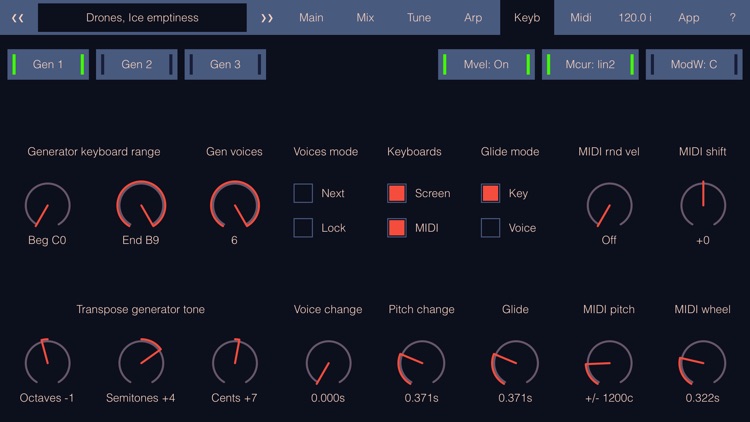Switch to the Main tab
Image resolution: width=750 pixels, height=422 pixels.
tap(311, 18)
